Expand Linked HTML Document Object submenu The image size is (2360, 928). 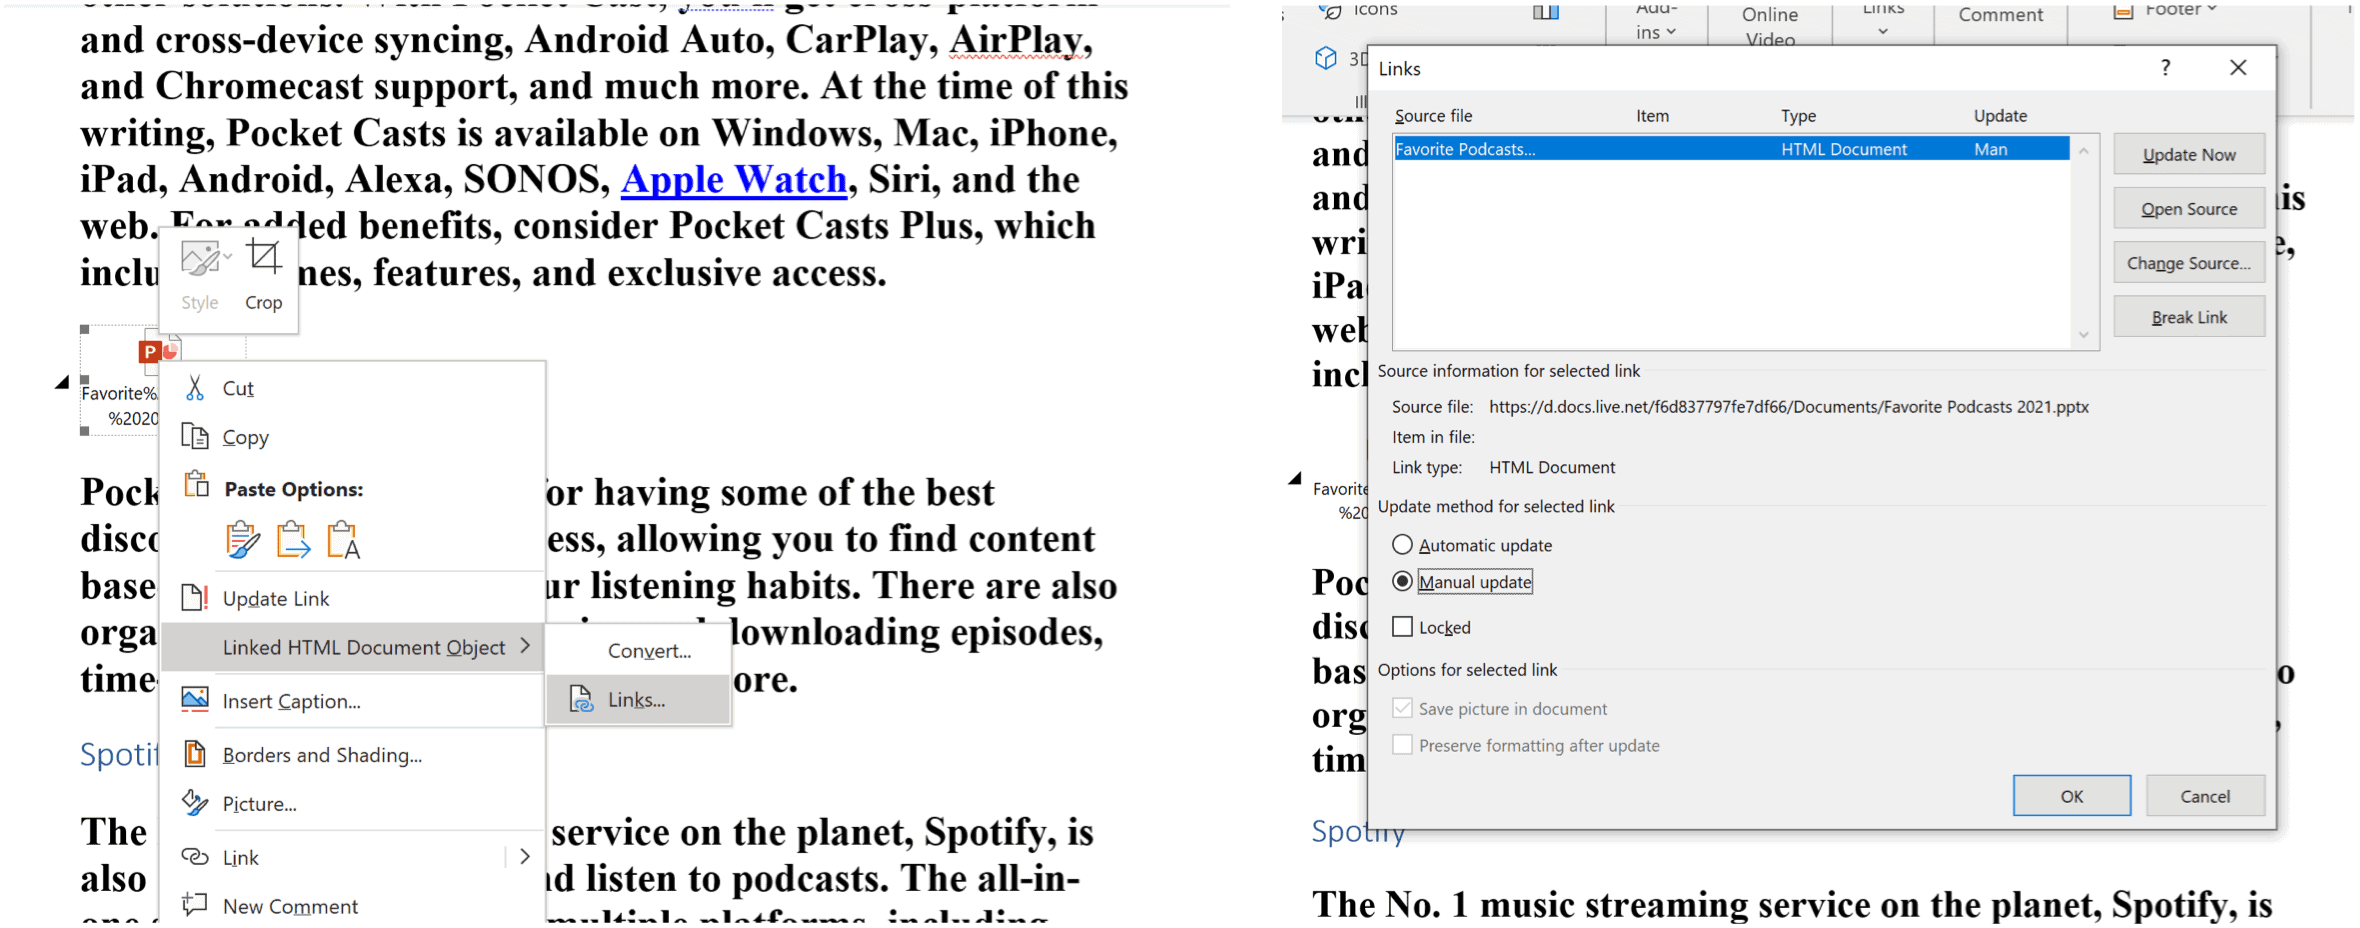[x=353, y=647]
